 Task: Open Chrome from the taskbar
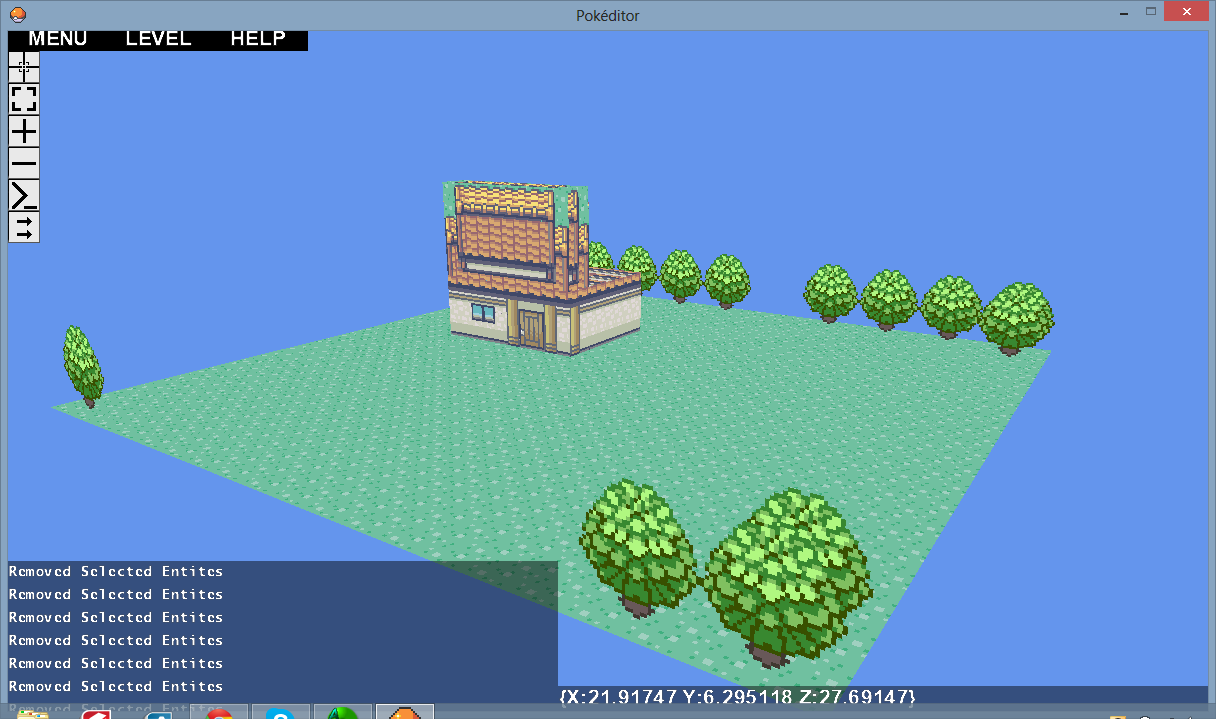(219, 712)
